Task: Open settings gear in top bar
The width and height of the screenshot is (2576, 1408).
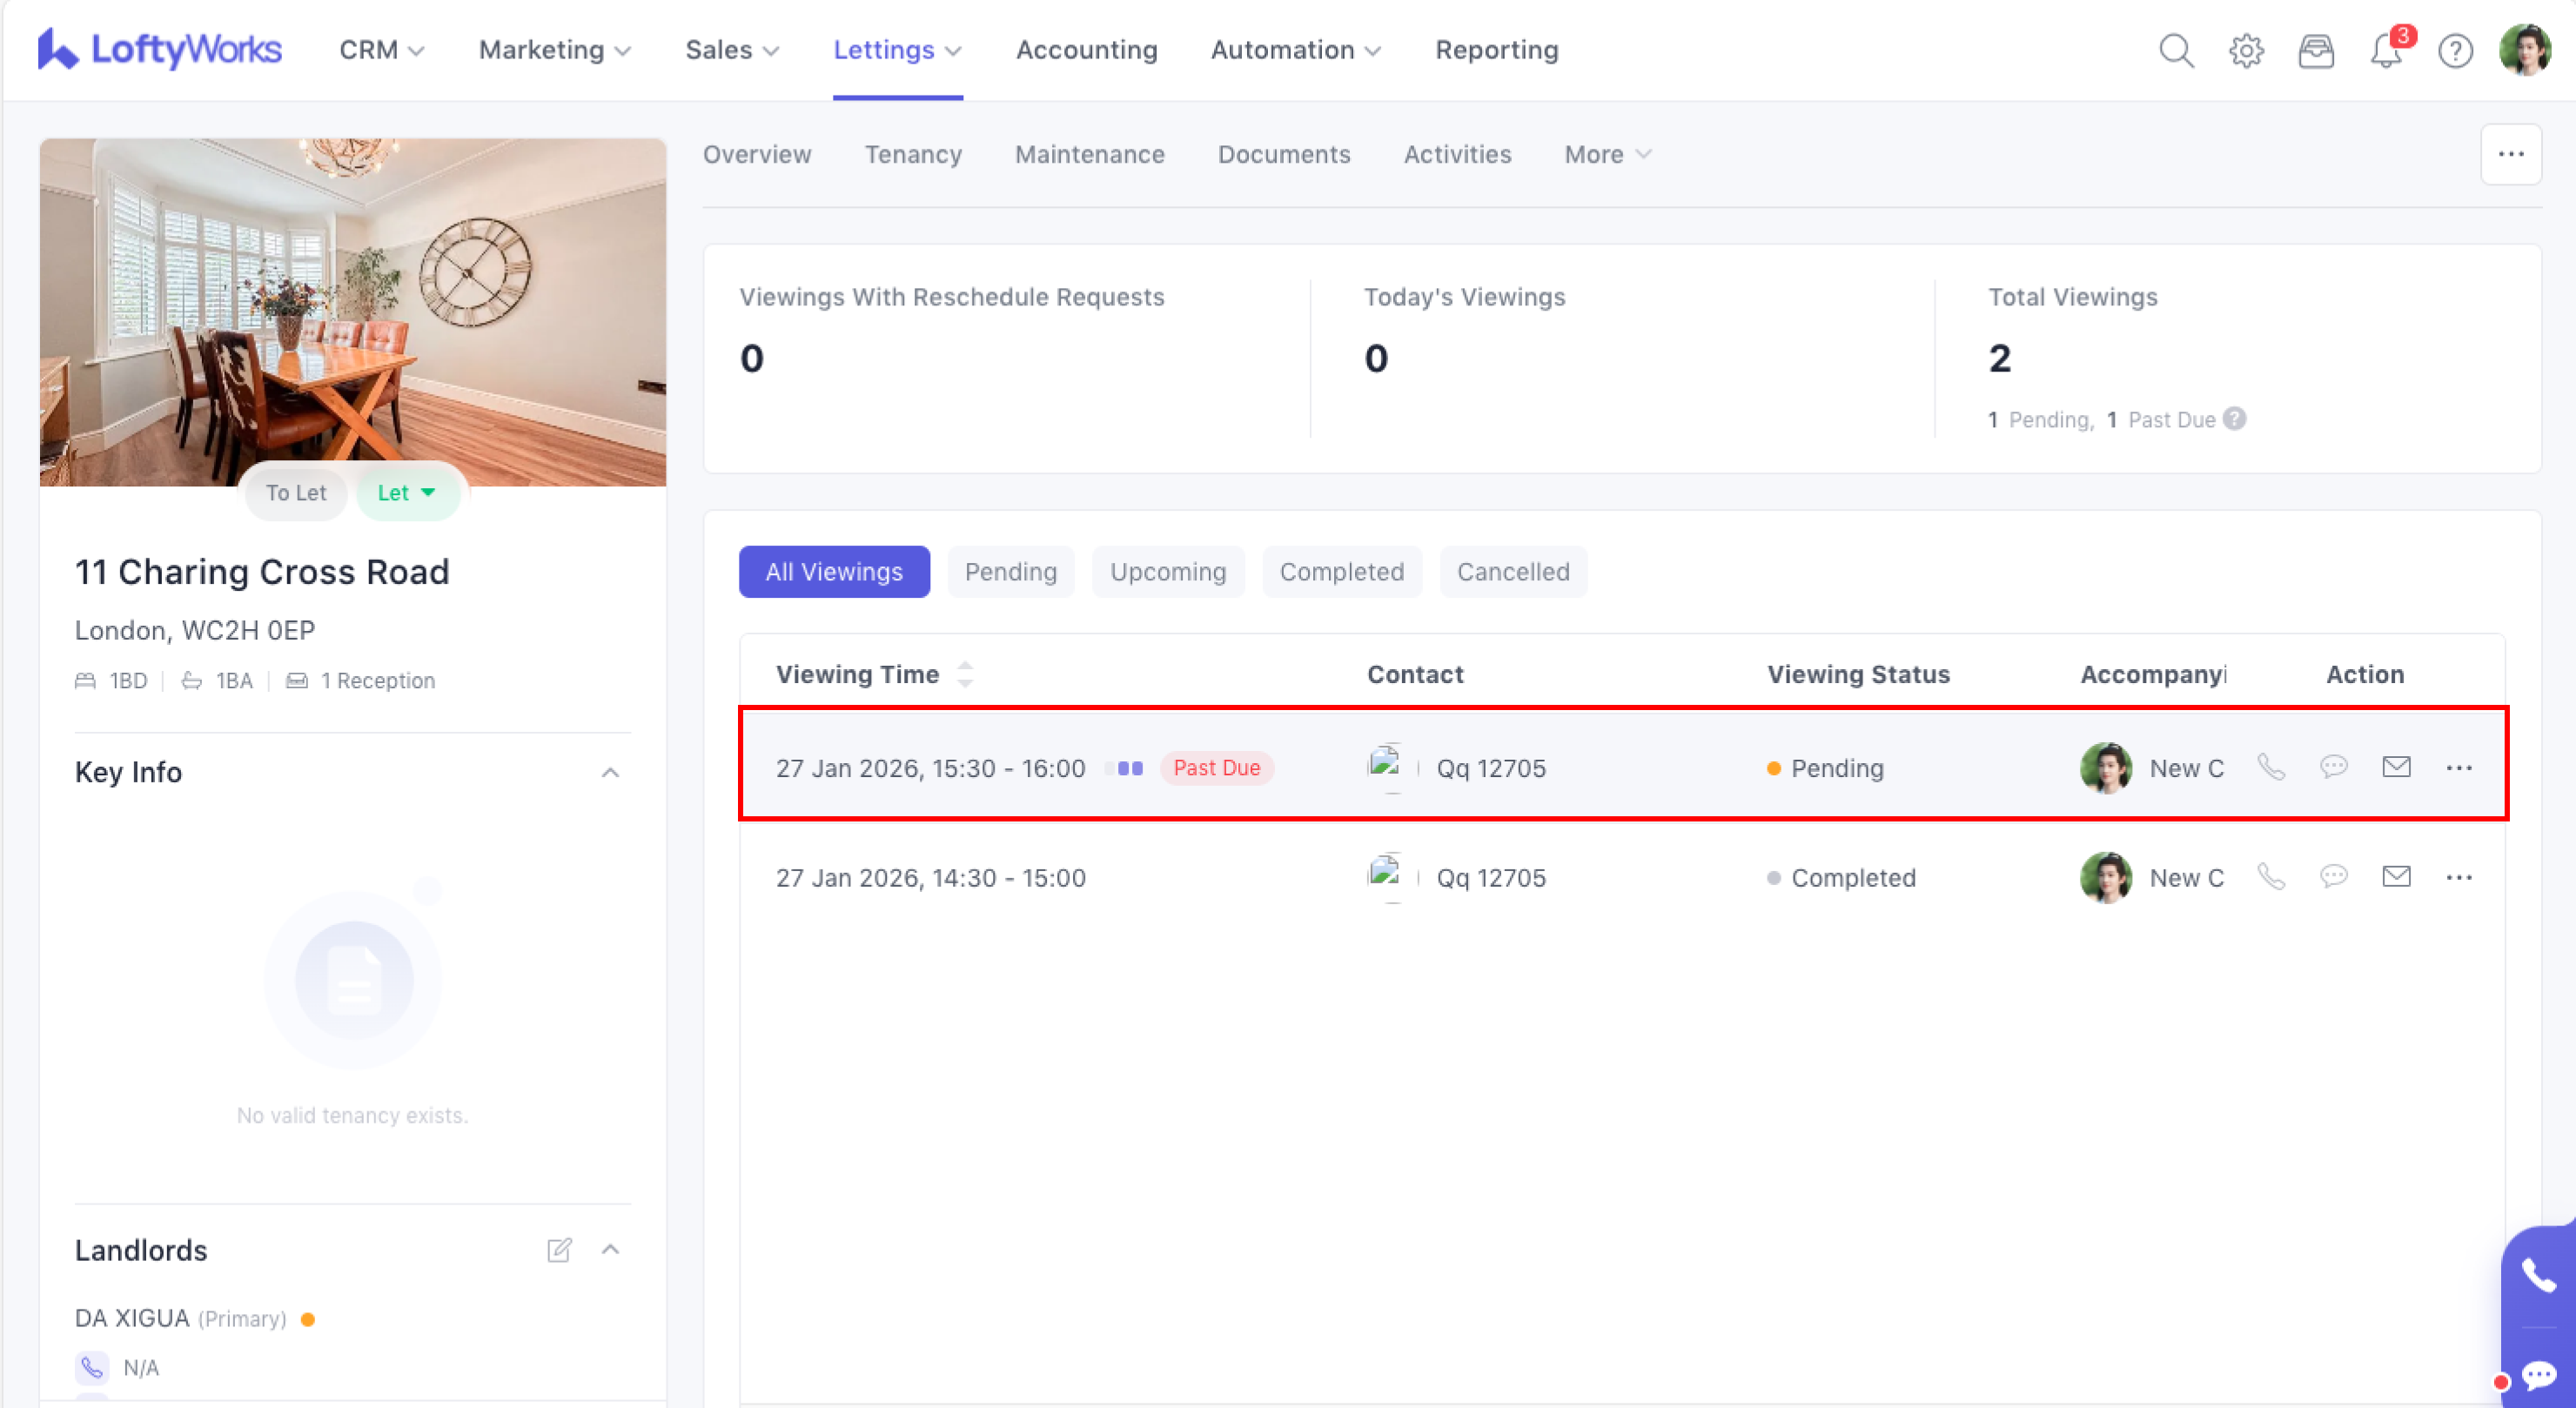Action: [x=2246, y=50]
